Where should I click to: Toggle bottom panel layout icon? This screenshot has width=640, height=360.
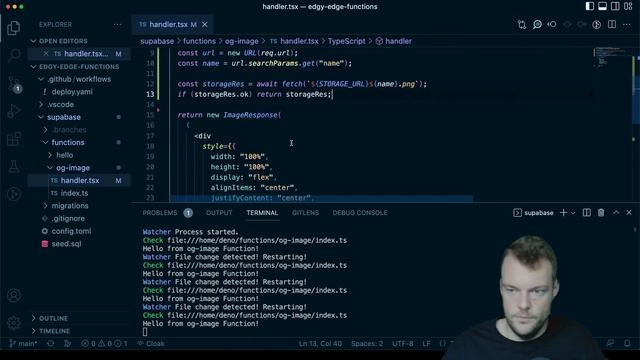coord(602,6)
